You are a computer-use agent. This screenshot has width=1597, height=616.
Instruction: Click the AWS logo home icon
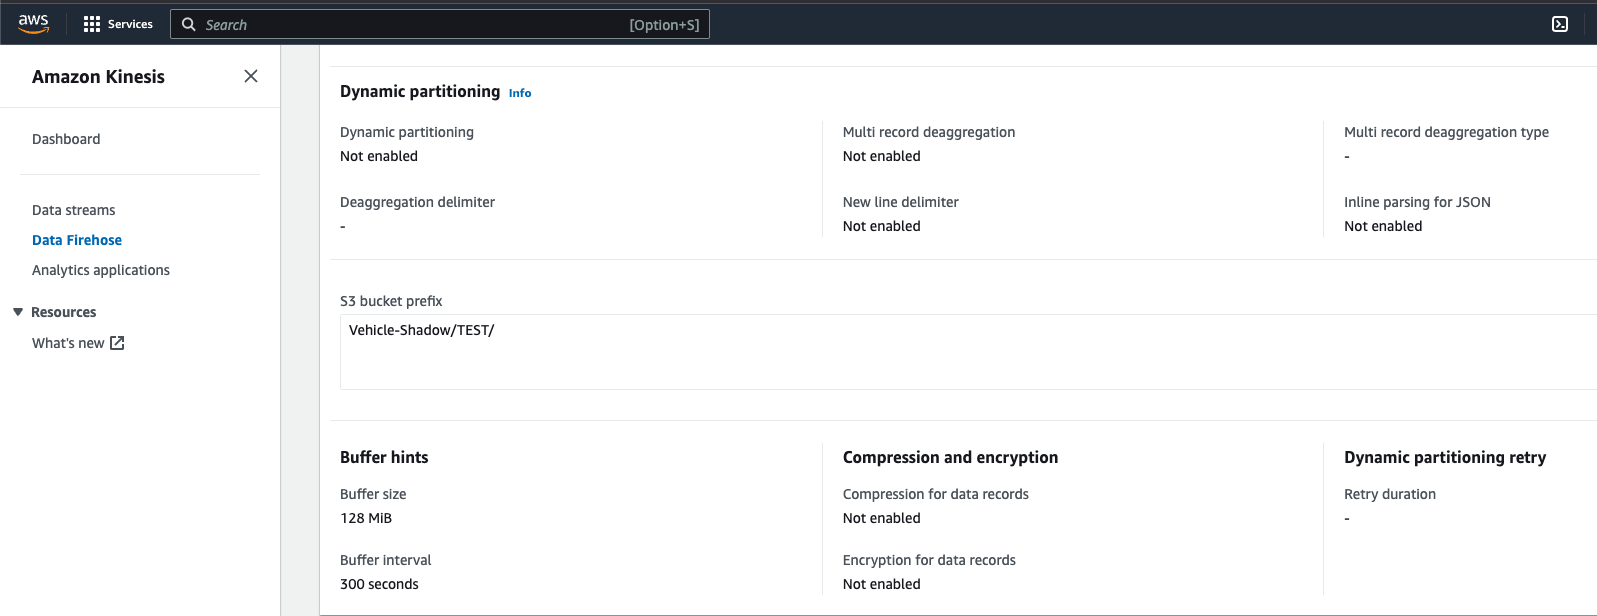33,24
